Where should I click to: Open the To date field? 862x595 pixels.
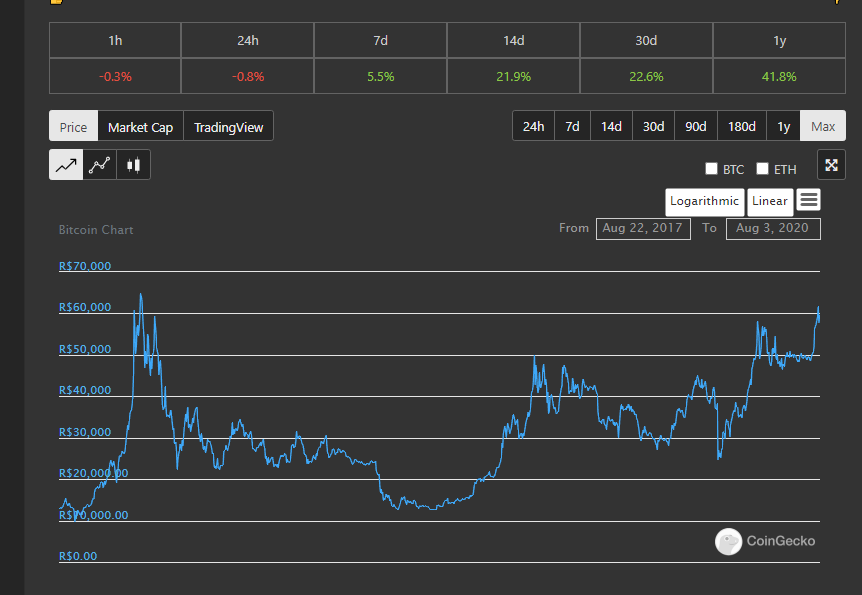tap(773, 228)
